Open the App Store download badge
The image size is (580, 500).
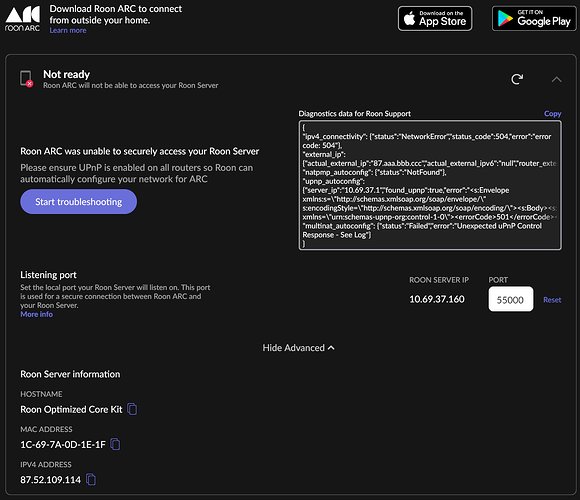435,18
